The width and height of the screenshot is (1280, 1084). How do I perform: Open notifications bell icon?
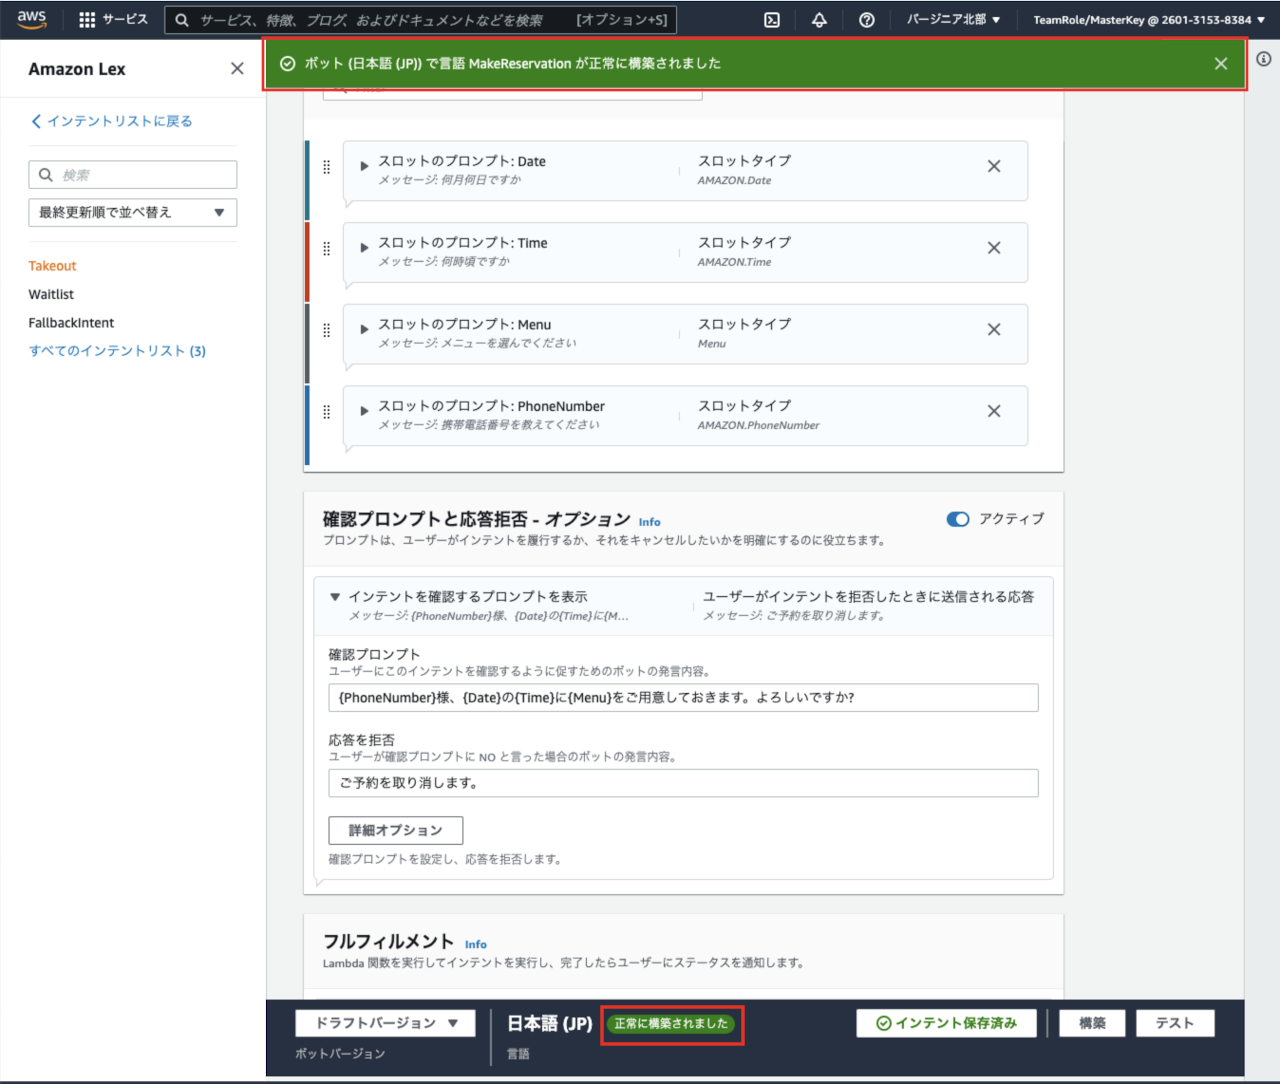pos(819,19)
